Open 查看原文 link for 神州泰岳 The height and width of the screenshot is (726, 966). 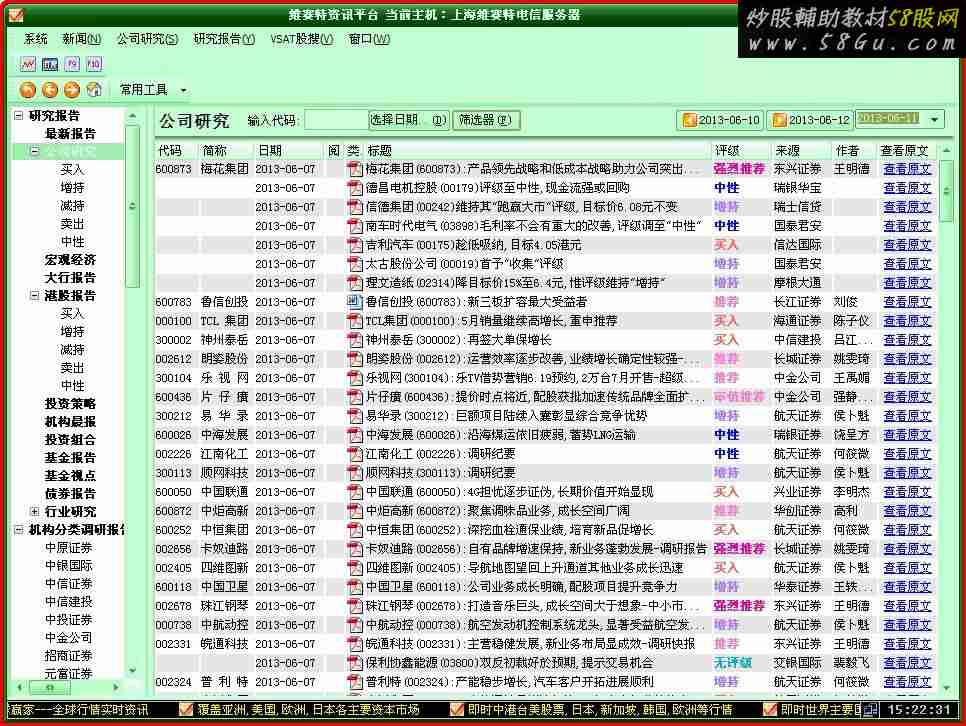coord(907,340)
